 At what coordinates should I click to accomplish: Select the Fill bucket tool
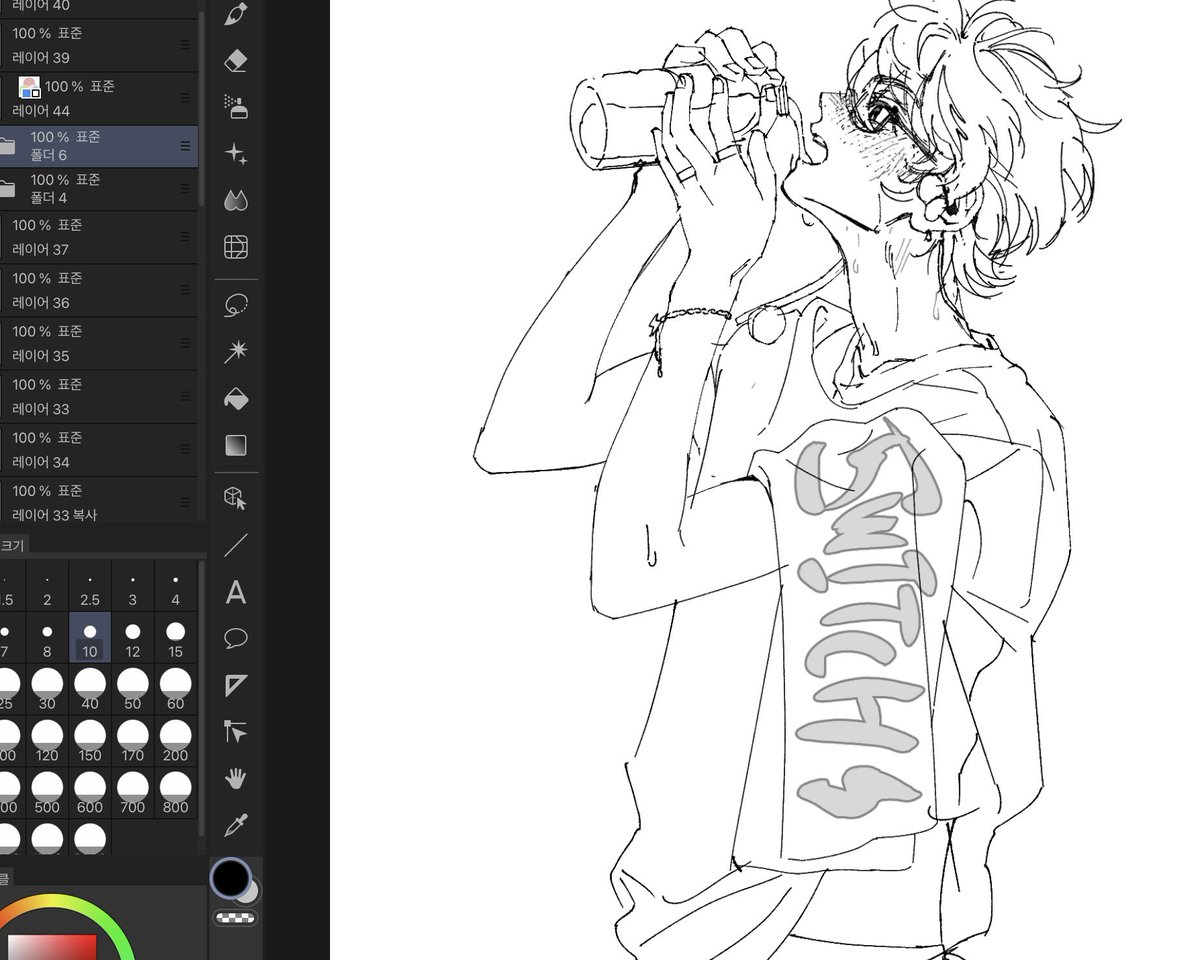(236, 398)
